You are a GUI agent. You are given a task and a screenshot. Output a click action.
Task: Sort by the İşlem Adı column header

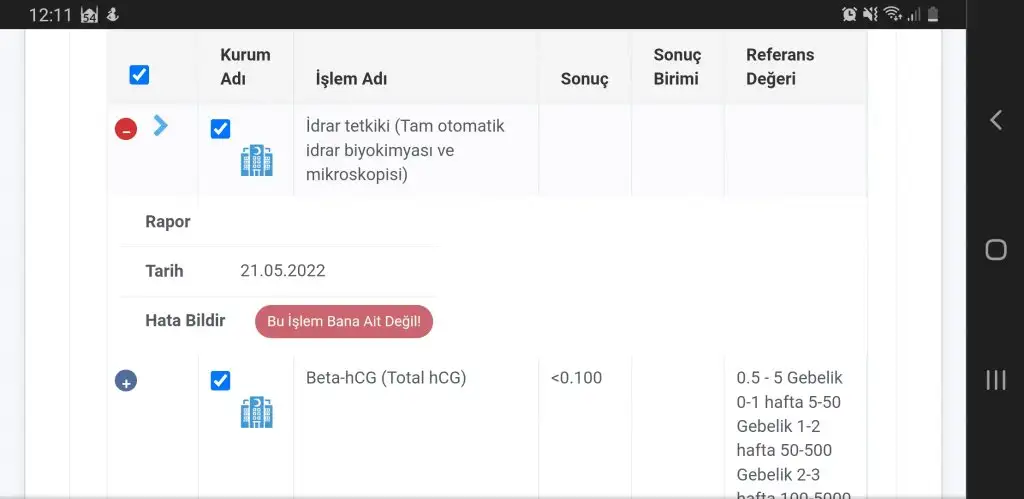[351, 80]
